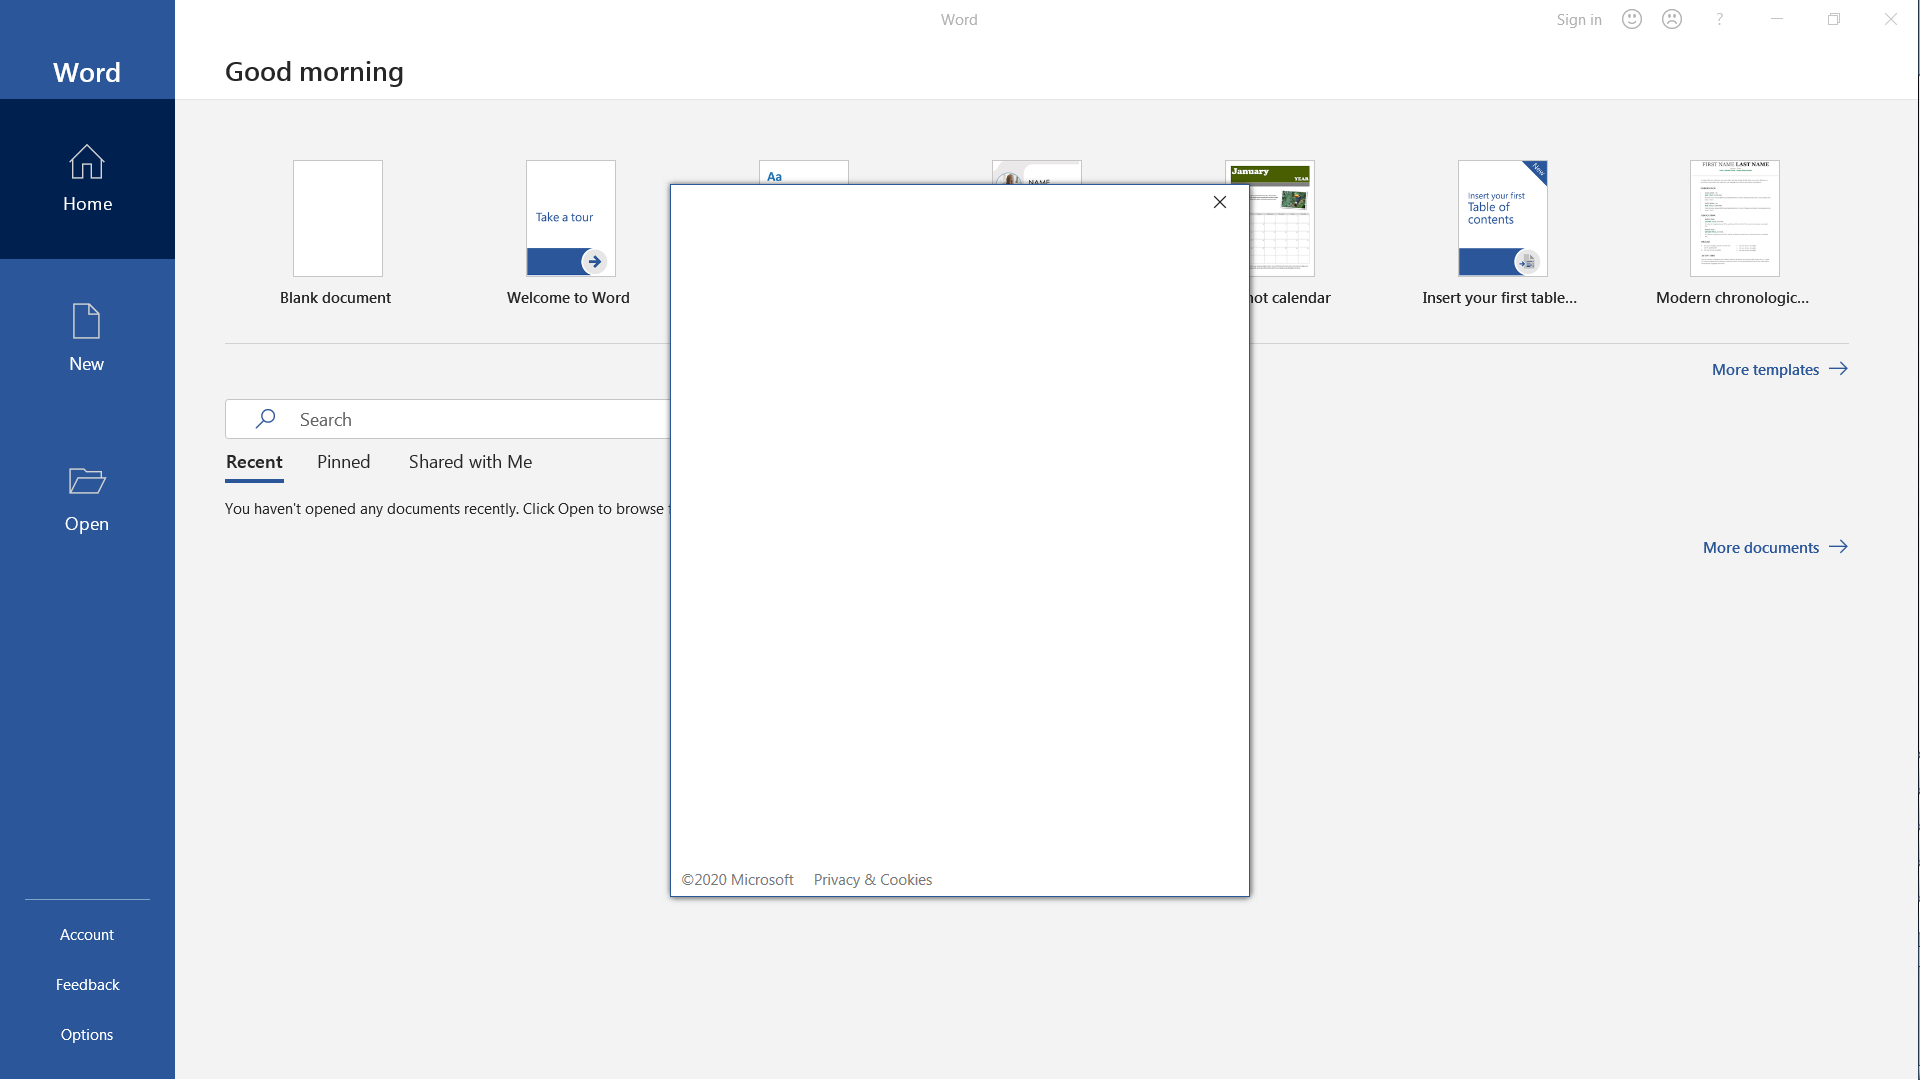Click the Feedback icon in sidebar
This screenshot has width=1920, height=1080.
(x=87, y=982)
